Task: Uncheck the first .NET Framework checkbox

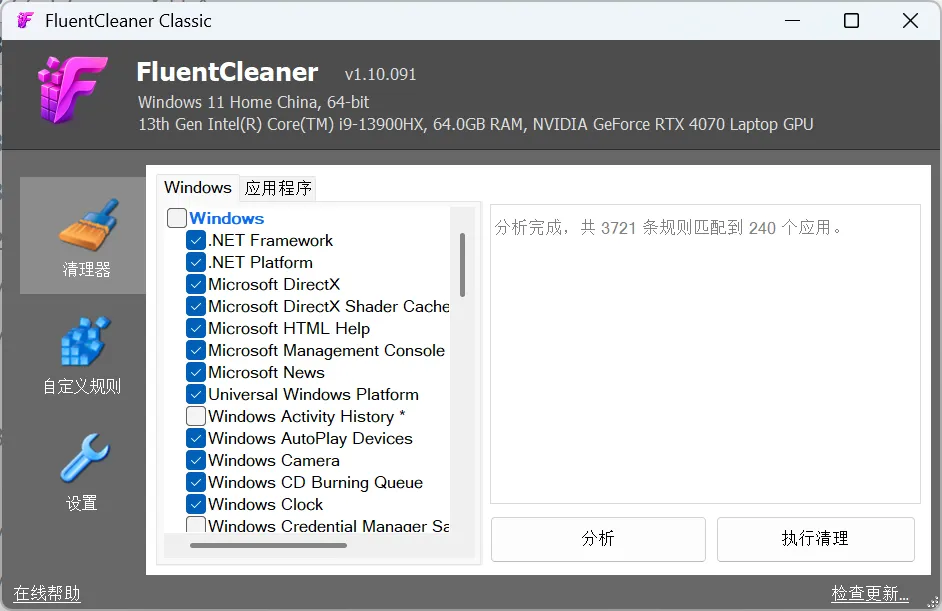Action: (x=196, y=240)
